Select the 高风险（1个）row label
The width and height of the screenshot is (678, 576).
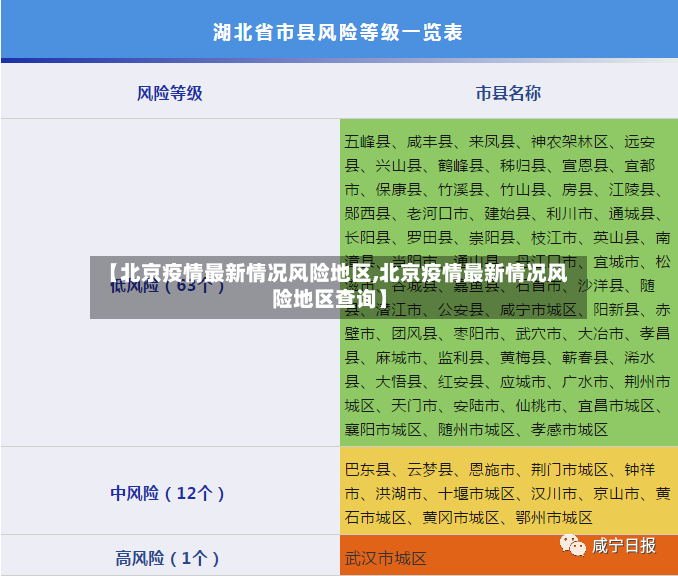coord(167,558)
